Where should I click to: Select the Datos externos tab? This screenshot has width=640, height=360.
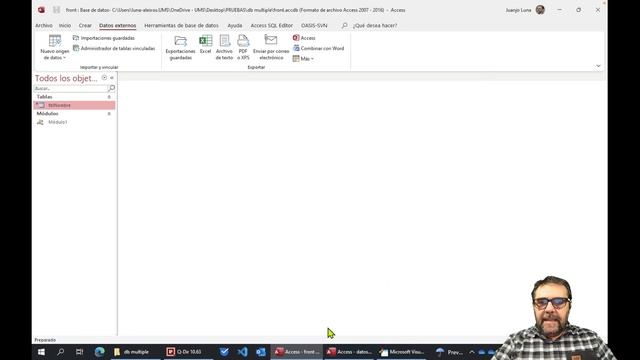click(x=118, y=25)
